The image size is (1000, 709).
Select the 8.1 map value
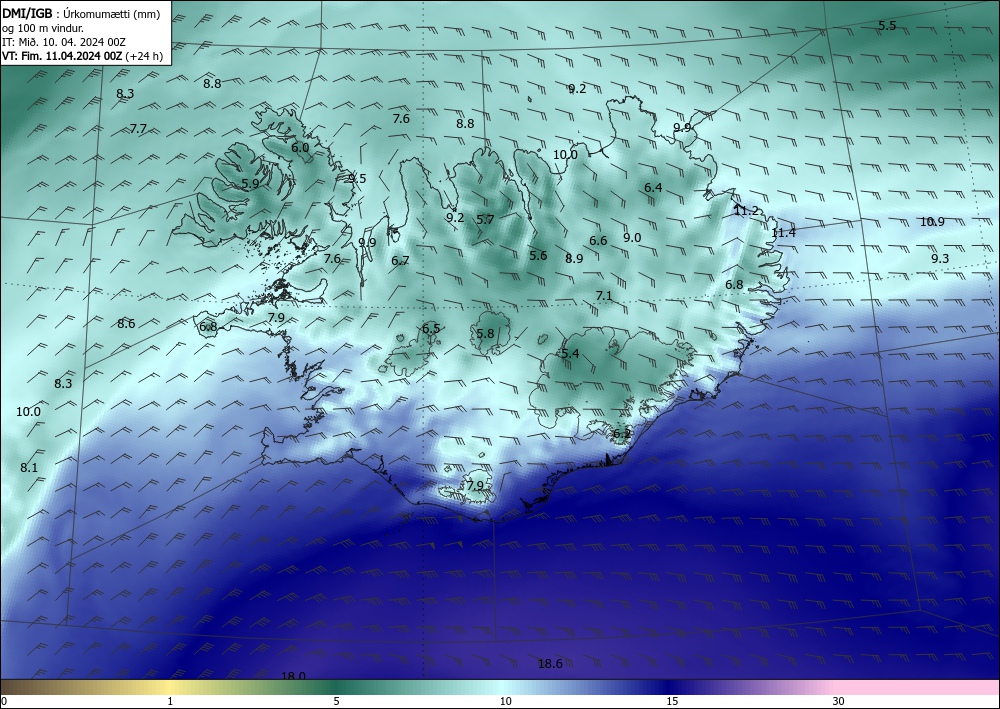29,467
